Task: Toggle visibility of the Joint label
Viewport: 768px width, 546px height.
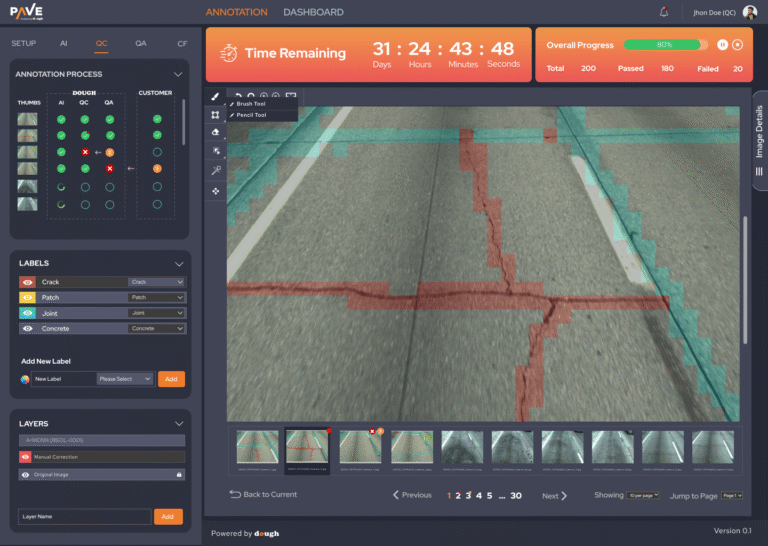Action: click(x=27, y=313)
